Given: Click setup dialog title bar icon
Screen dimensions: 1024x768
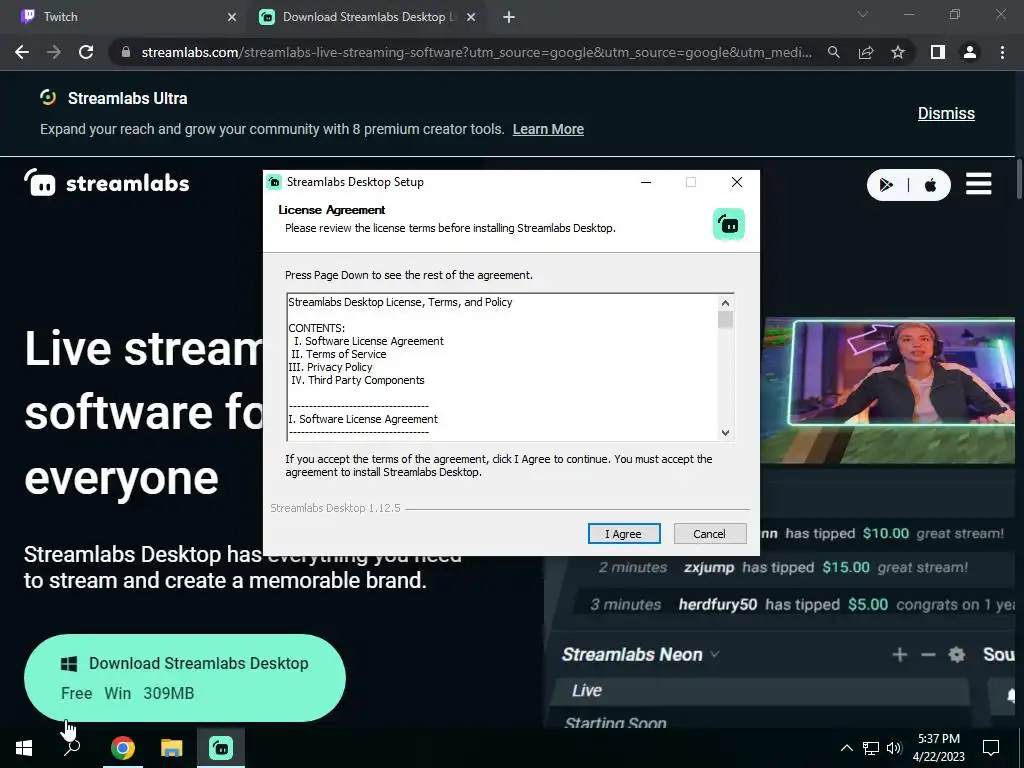Looking at the screenshot, I should pos(275,182).
